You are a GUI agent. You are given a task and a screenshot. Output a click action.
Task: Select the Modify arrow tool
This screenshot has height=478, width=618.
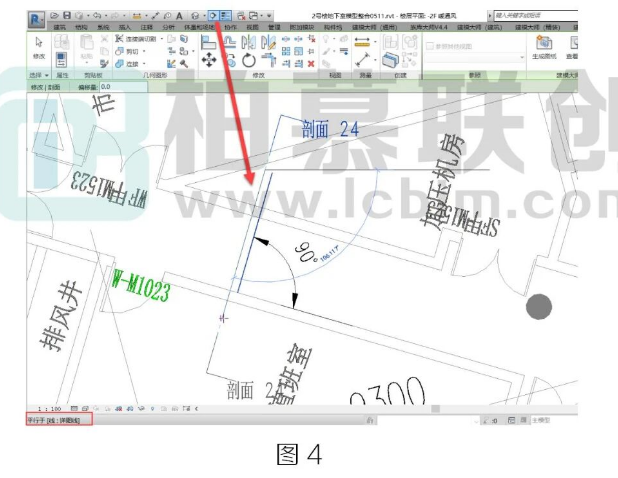click(x=39, y=42)
